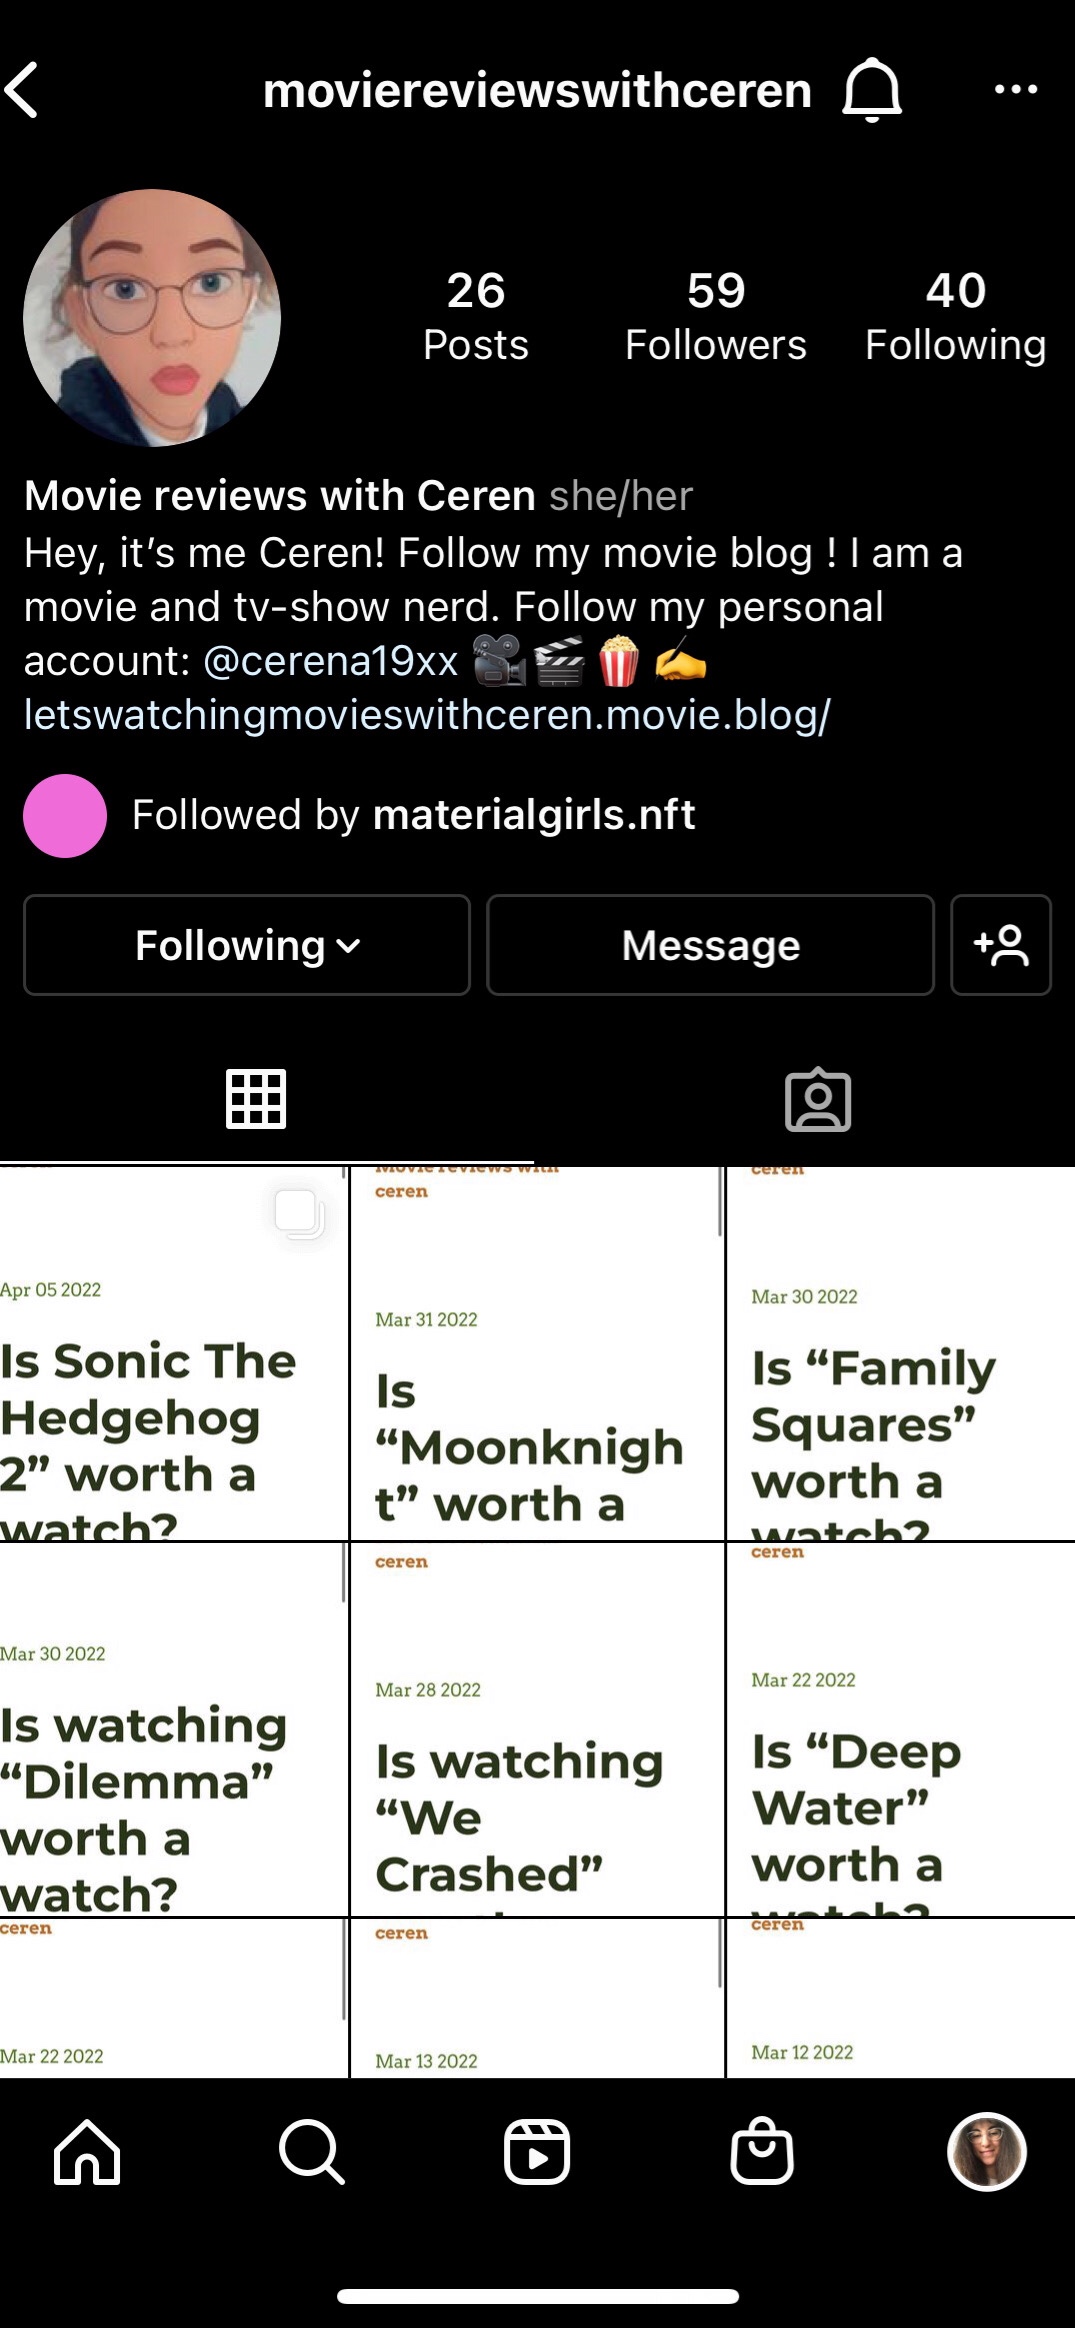Tap the cartoon profile picture

(x=152, y=318)
